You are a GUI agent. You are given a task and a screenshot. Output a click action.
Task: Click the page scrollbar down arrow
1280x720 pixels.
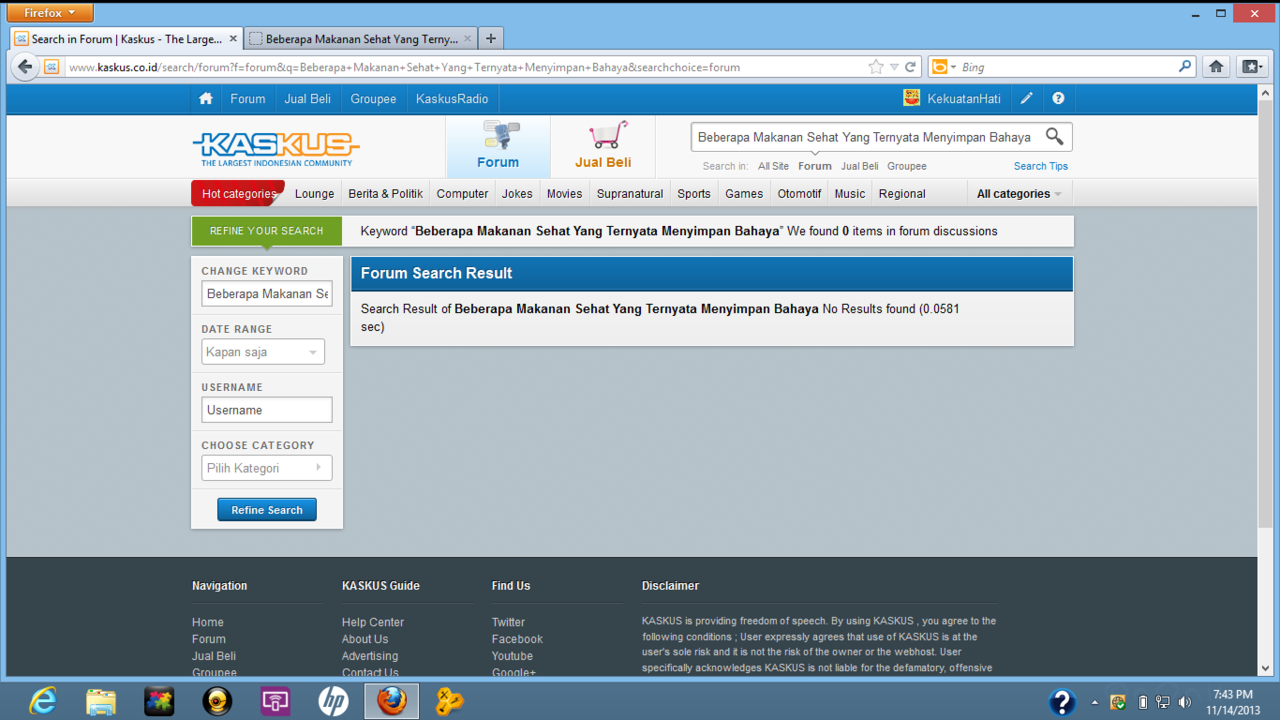pyautogui.click(x=1265, y=669)
